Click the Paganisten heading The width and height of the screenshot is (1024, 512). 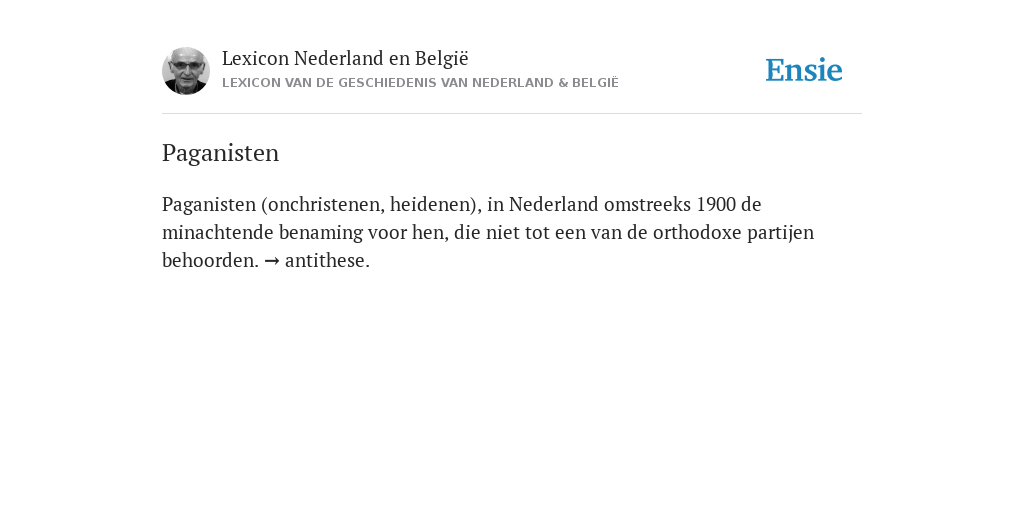click(x=220, y=153)
